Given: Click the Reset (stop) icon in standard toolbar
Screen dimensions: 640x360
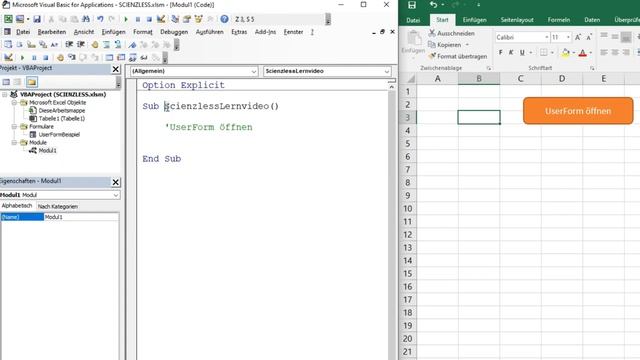Looking at the screenshot, I should click(149, 19).
